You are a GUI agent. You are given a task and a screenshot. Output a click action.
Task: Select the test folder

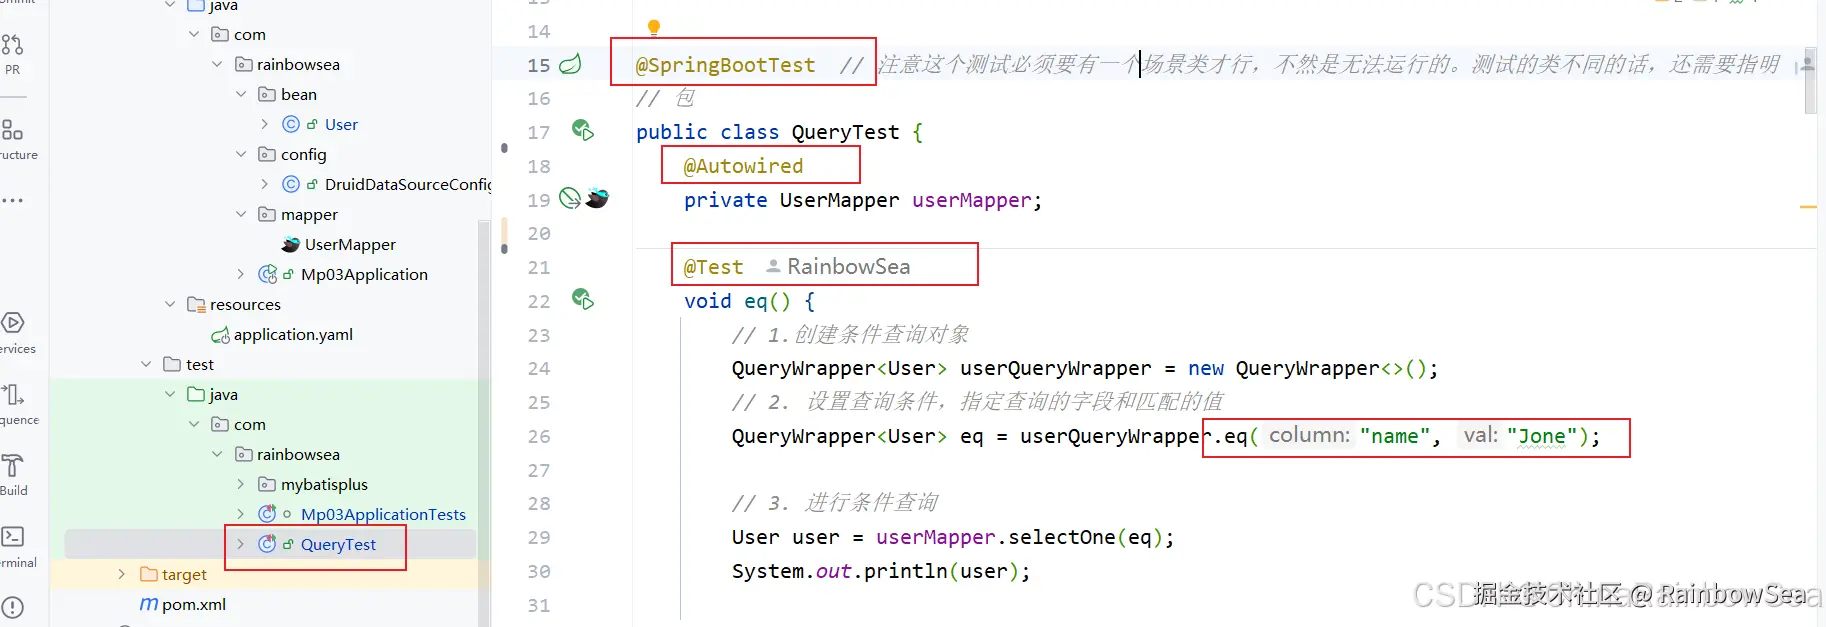tap(200, 364)
